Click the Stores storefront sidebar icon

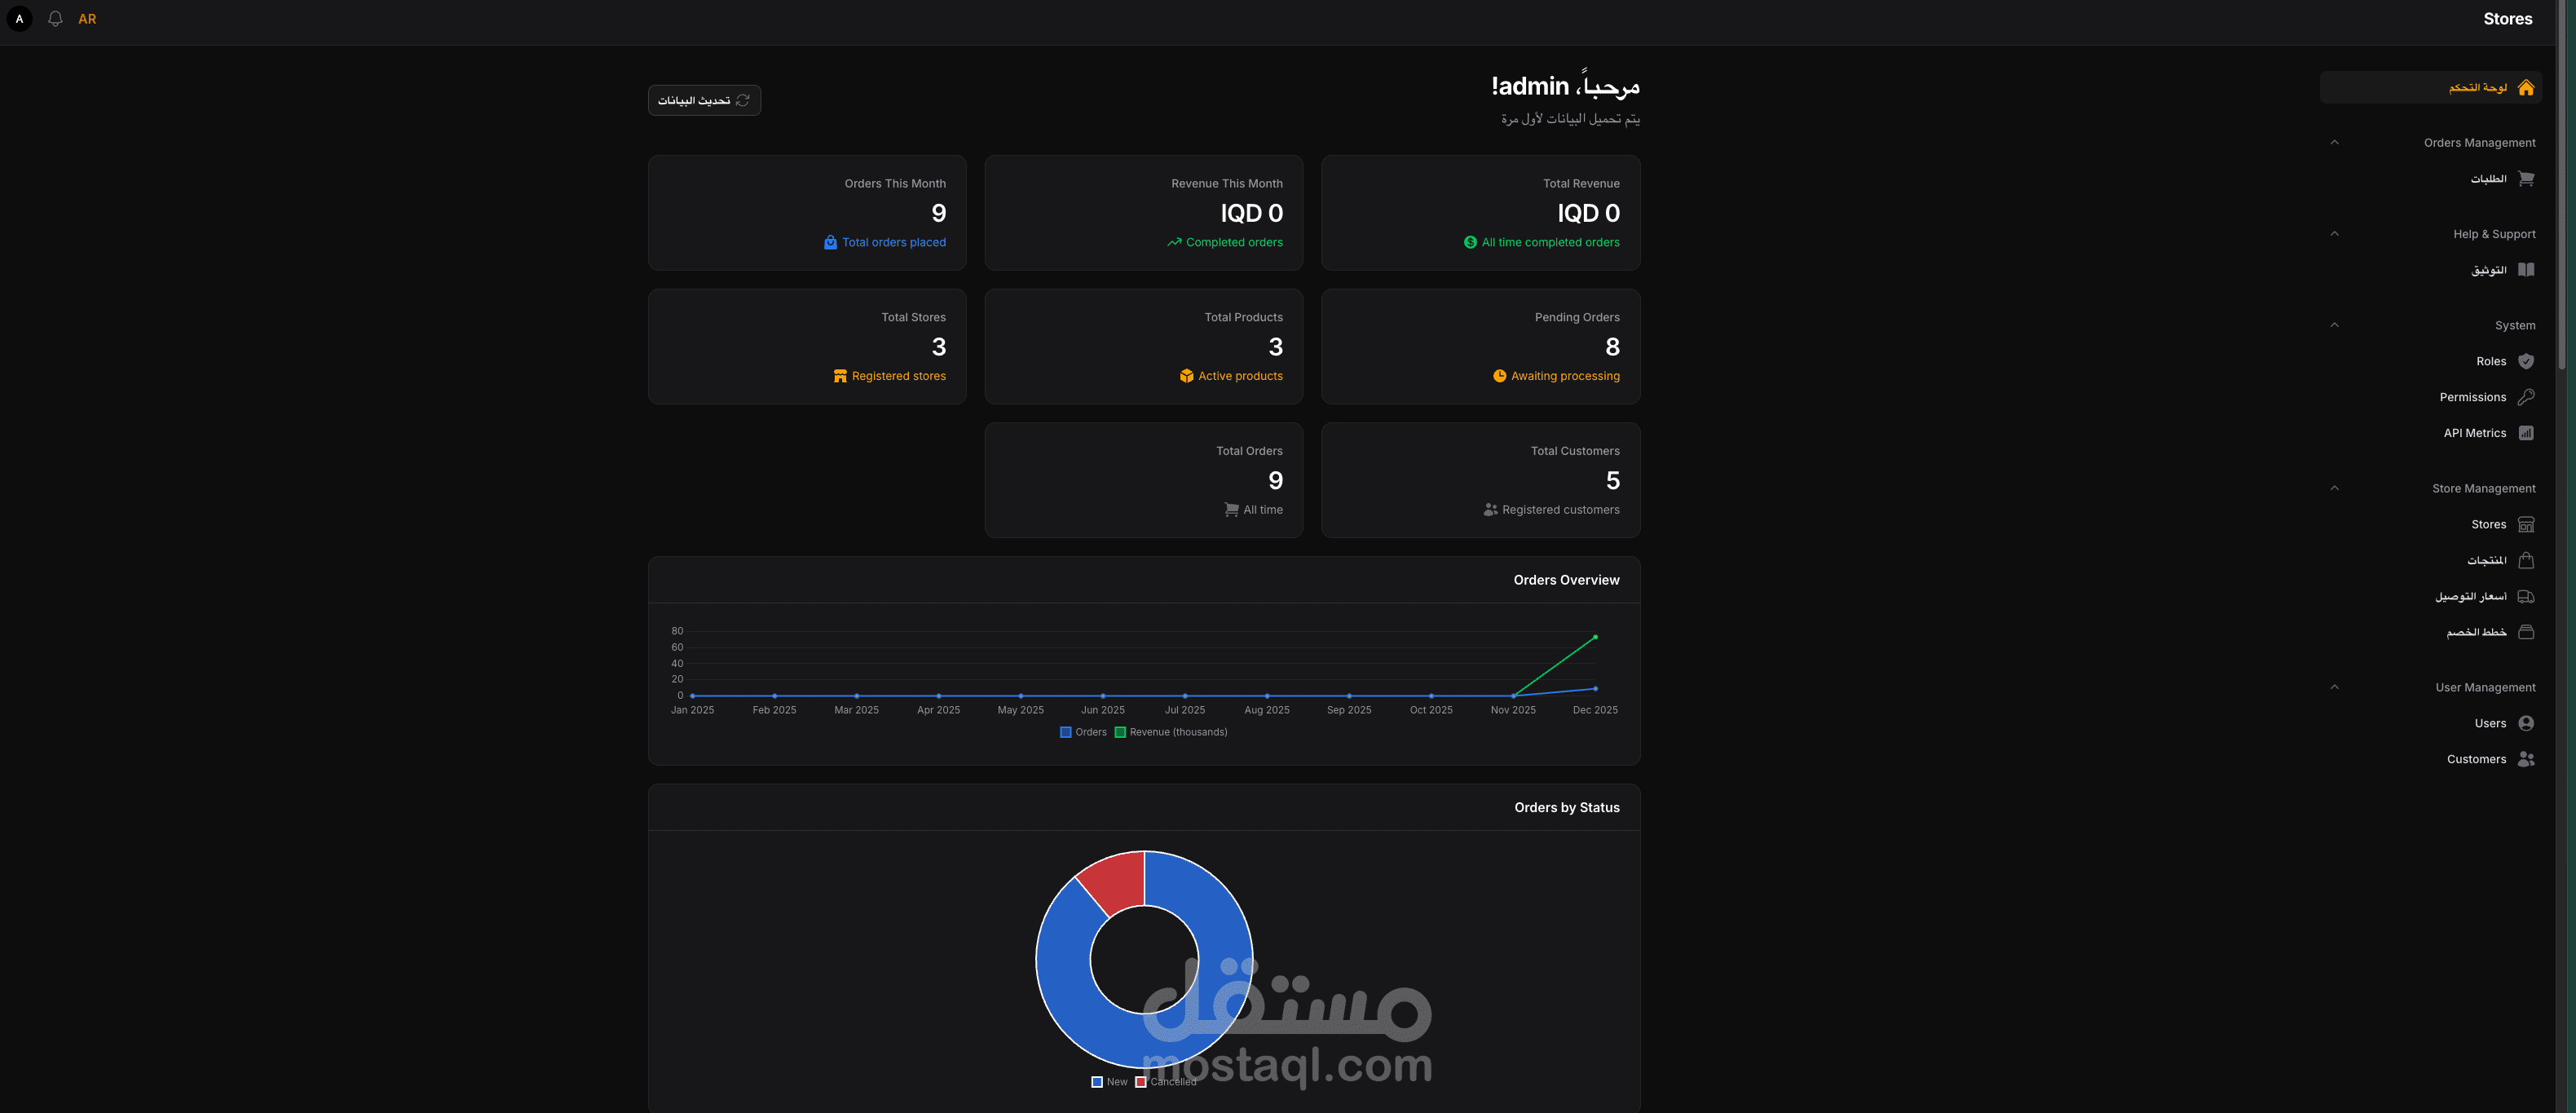pyautogui.click(x=2526, y=524)
